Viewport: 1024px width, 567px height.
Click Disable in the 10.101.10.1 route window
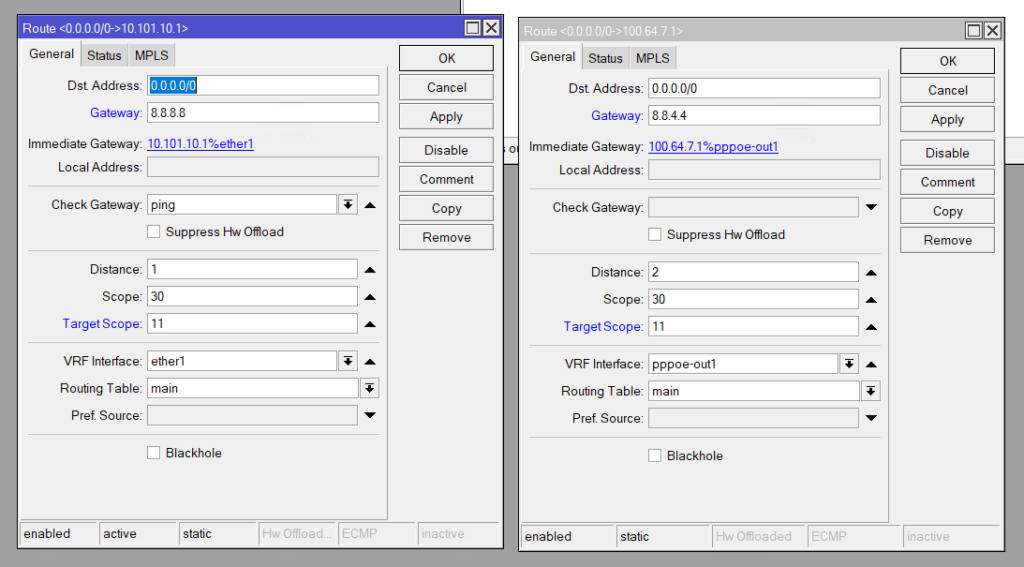pos(446,150)
